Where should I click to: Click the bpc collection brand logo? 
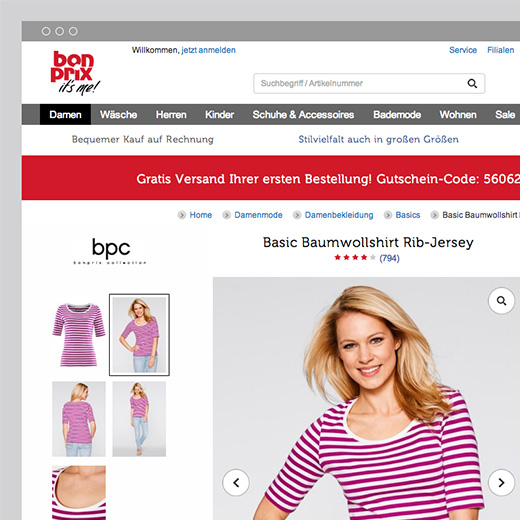[110, 251]
